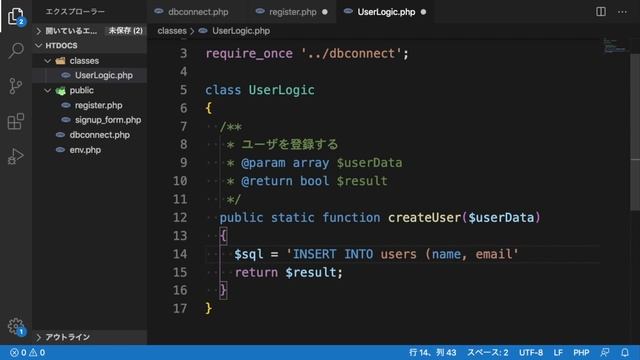This screenshot has height=360, width=640.
Task: Click line number 12 in the gutter
Action: [180, 217]
